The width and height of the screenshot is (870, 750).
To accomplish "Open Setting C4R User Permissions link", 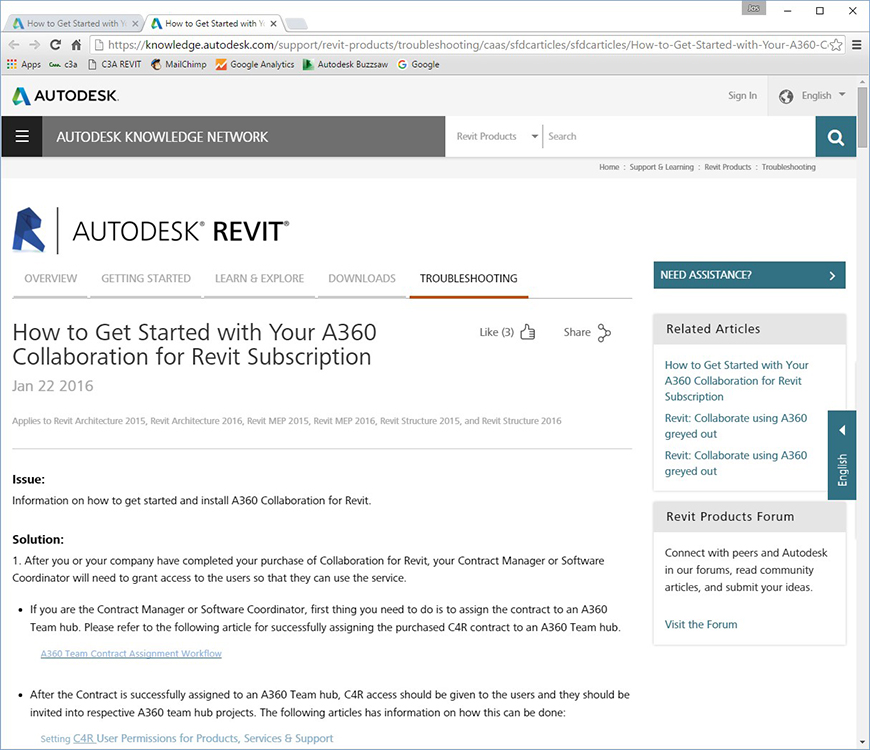I will tap(187, 738).
